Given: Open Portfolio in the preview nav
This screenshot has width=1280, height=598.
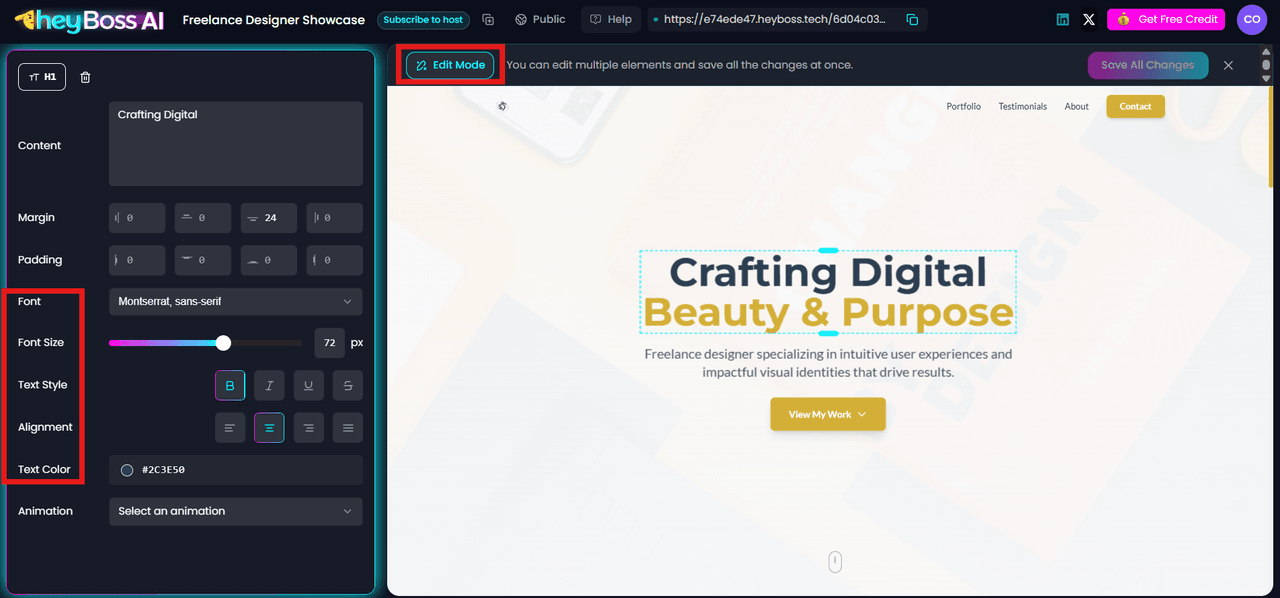Looking at the screenshot, I should coord(964,106).
